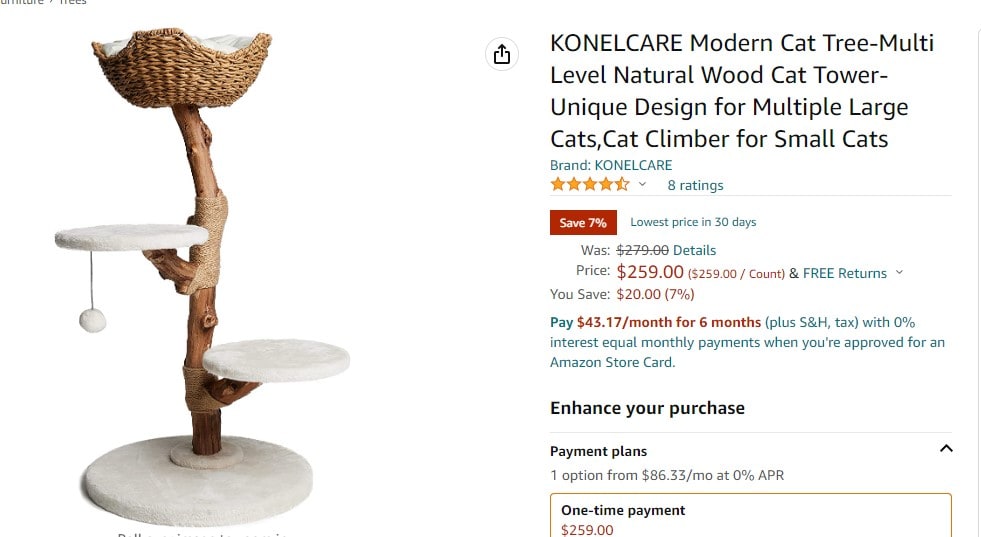Click the Pay $43.17/month for 6 months offer
Viewport: 981px width, 537px height.
656,322
